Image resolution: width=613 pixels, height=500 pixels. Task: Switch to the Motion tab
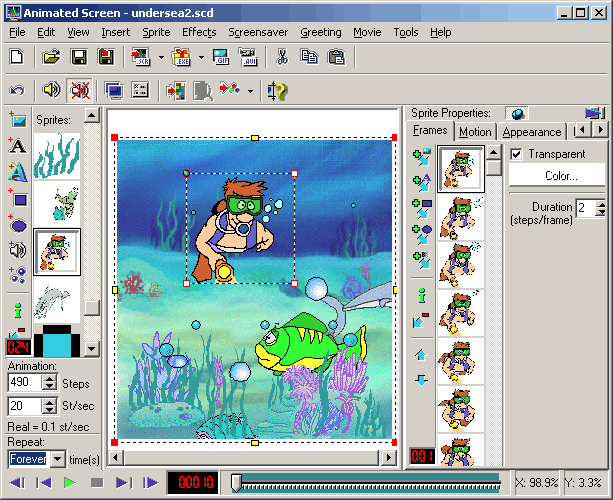pyautogui.click(x=475, y=132)
